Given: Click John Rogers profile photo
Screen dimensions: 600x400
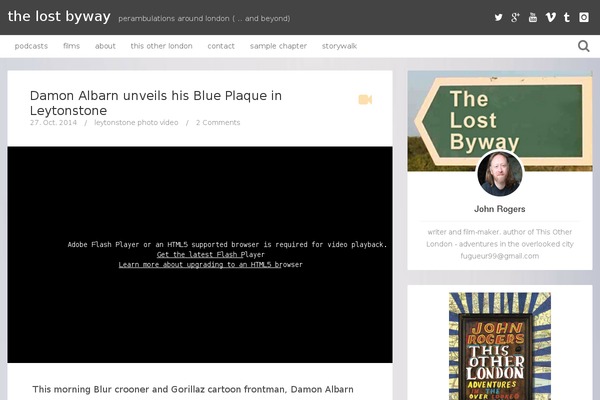Looking at the screenshot, I should [x=500, y=173].
